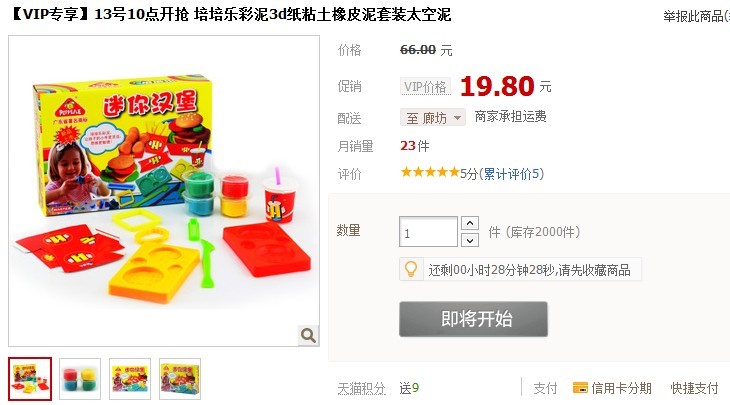Screen dimensions: 730x405
Task: Decrease quantity with the down arrow
Action: pos(470,240)
